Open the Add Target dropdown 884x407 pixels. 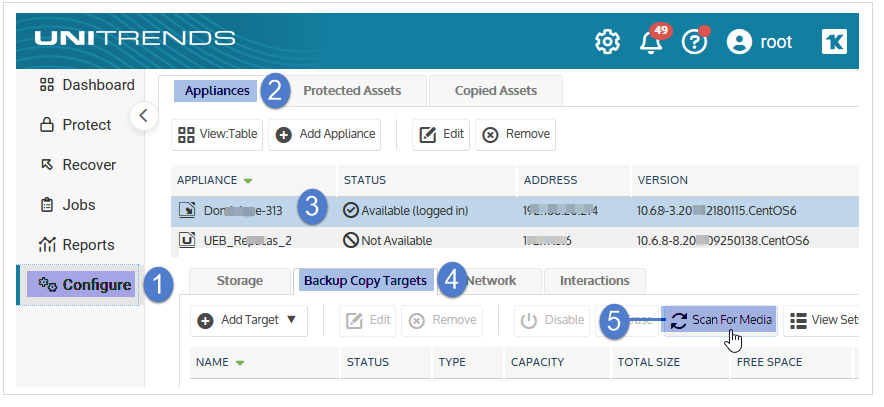point(249,321)
